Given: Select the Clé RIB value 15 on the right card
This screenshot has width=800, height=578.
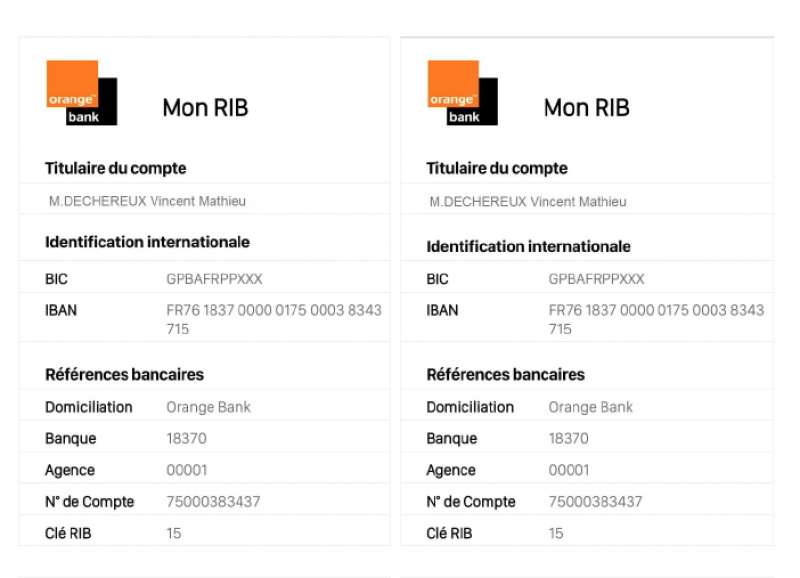Looking at the screenshot, I should (x=556, y=534).
